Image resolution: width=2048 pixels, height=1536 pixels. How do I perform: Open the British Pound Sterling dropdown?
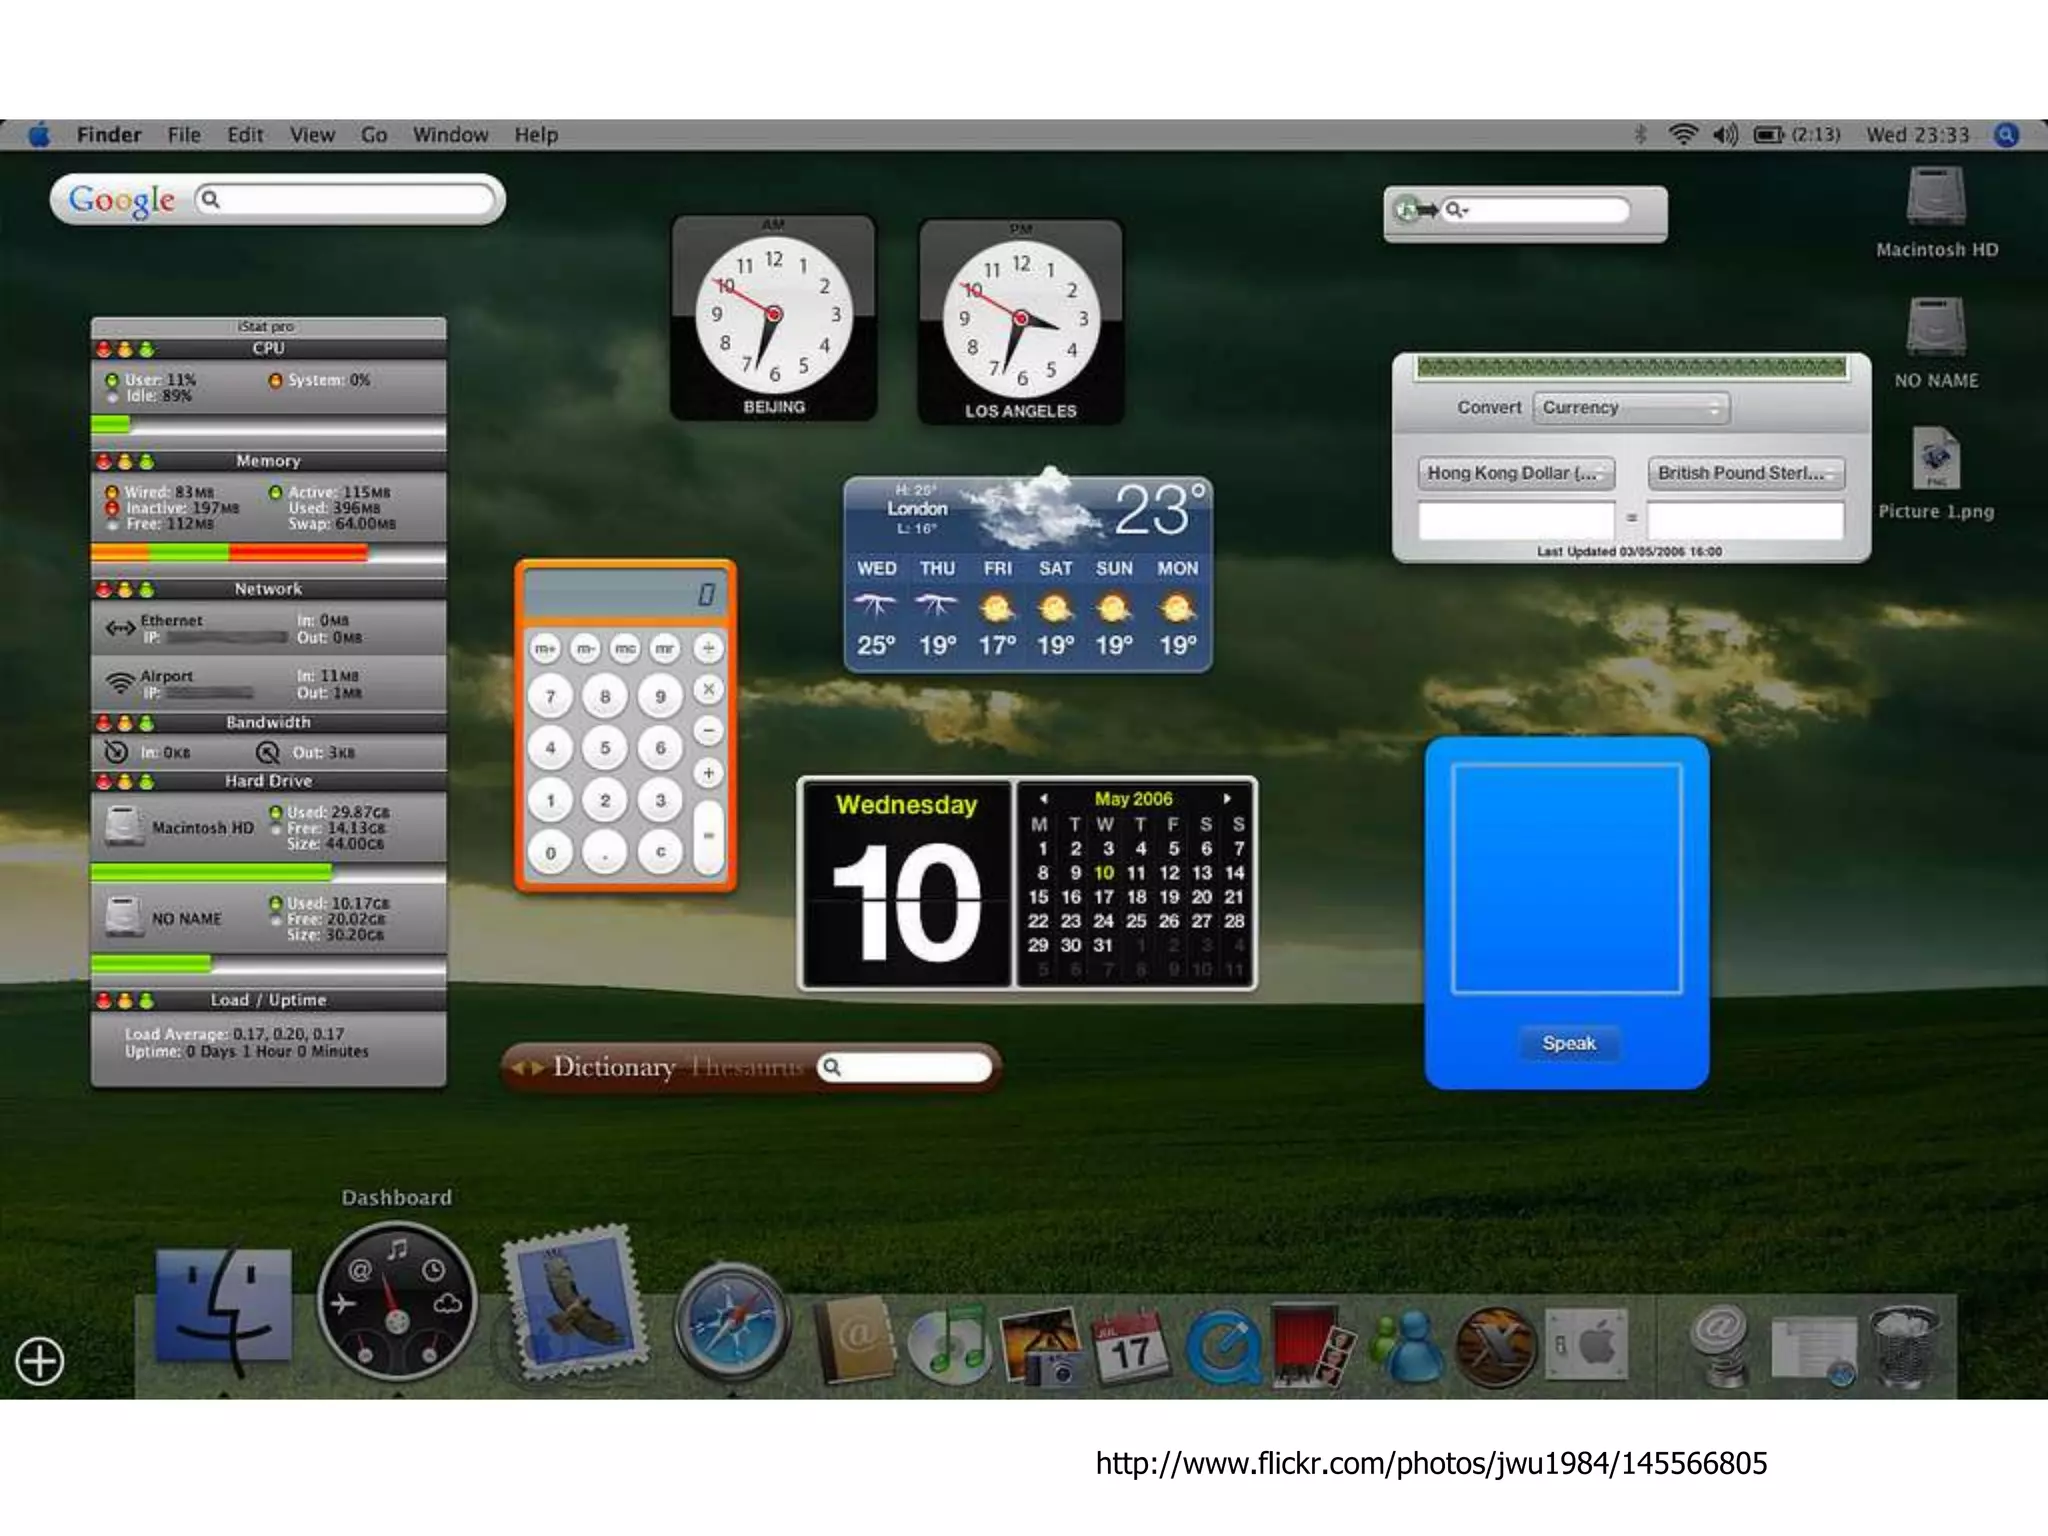tap(1746, 473)
